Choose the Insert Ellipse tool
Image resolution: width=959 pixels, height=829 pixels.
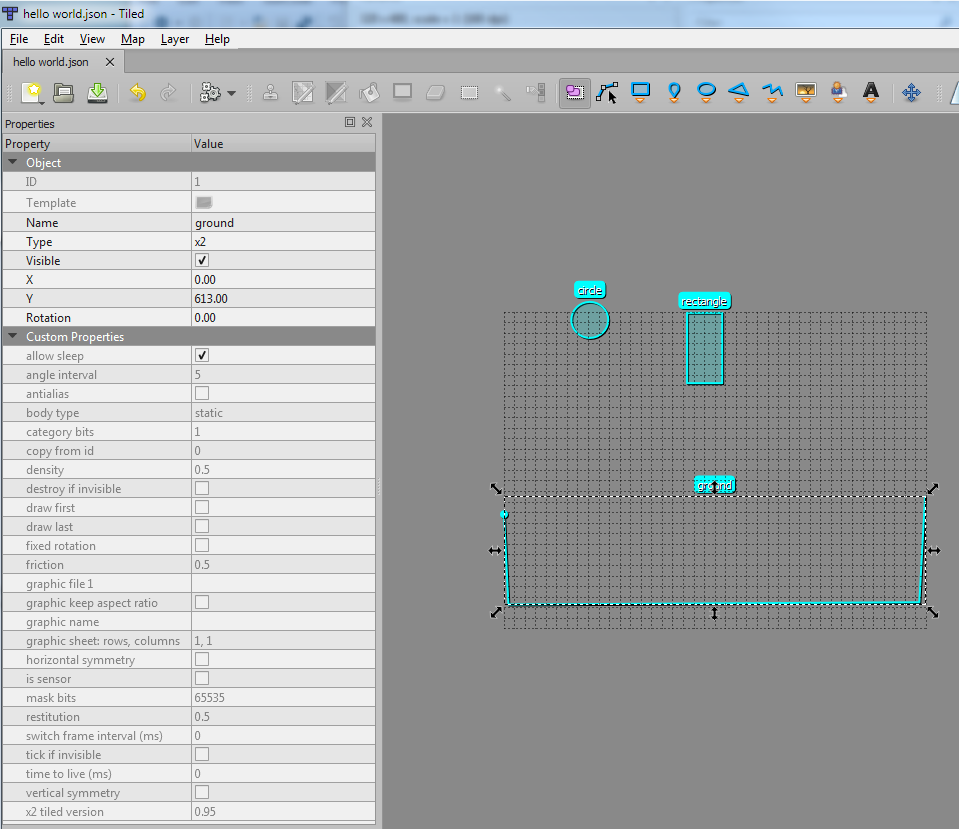[x=706, y=93]
